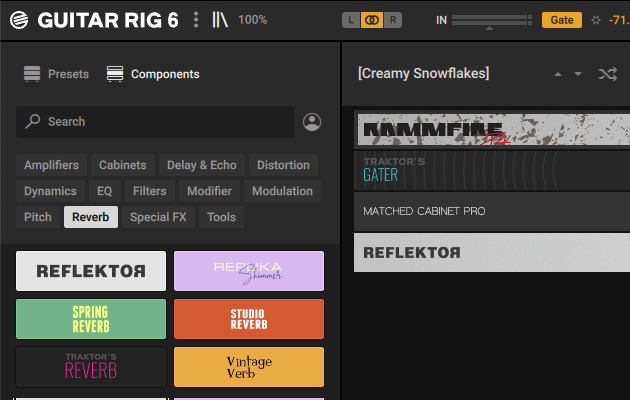This screenshot has width=630, height=400.
Task: Select the Studio Reverb component tile
Action: pyautogui.click(x=249, y=319)
